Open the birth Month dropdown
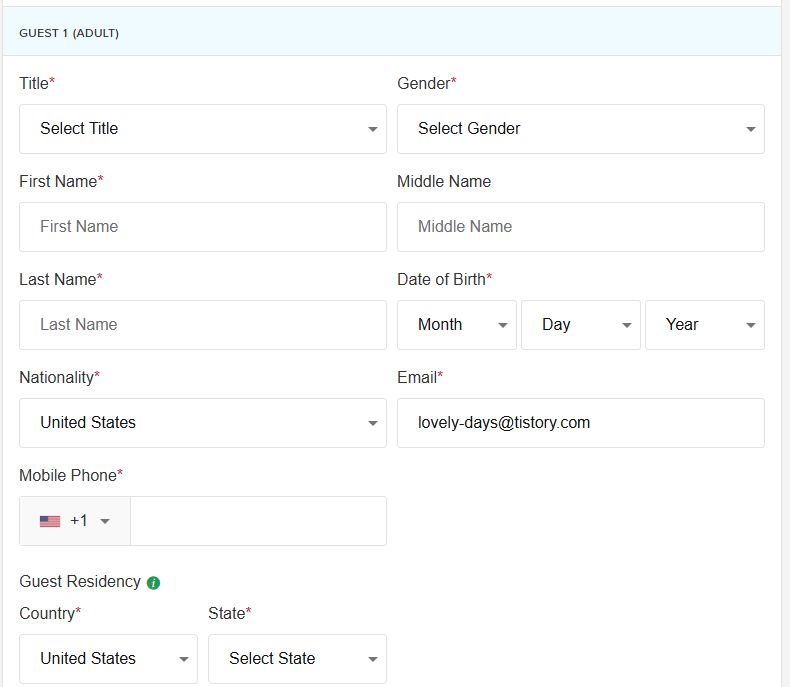This screenshot has width=790, height=687. pos(456,325)
